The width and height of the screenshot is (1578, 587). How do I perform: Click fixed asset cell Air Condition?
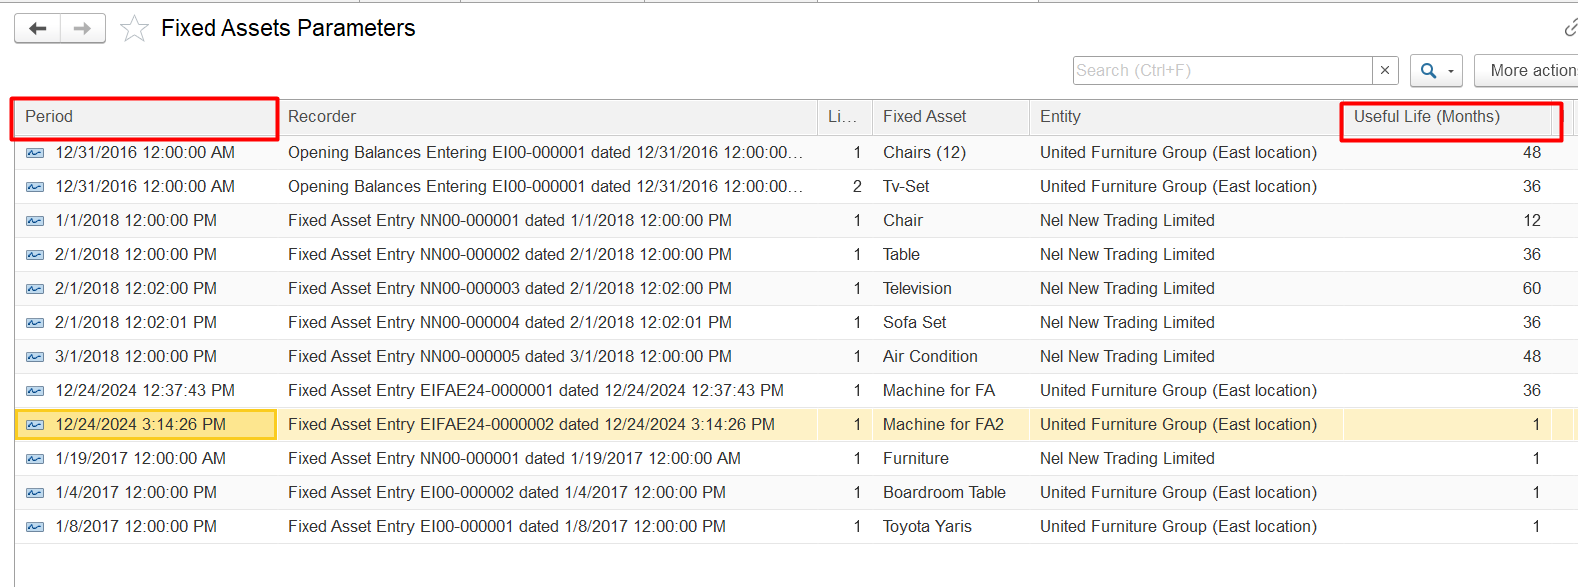coord(930,357)
